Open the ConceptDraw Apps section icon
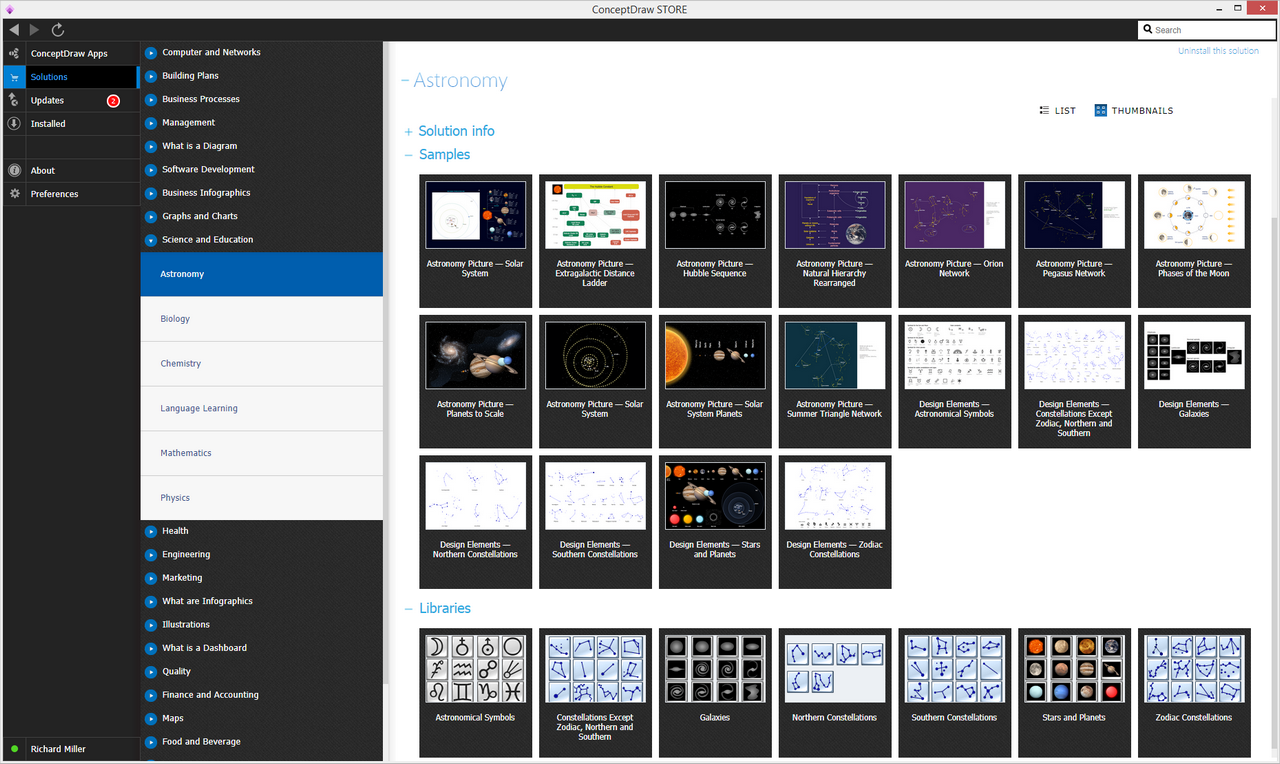 (14, 53)
